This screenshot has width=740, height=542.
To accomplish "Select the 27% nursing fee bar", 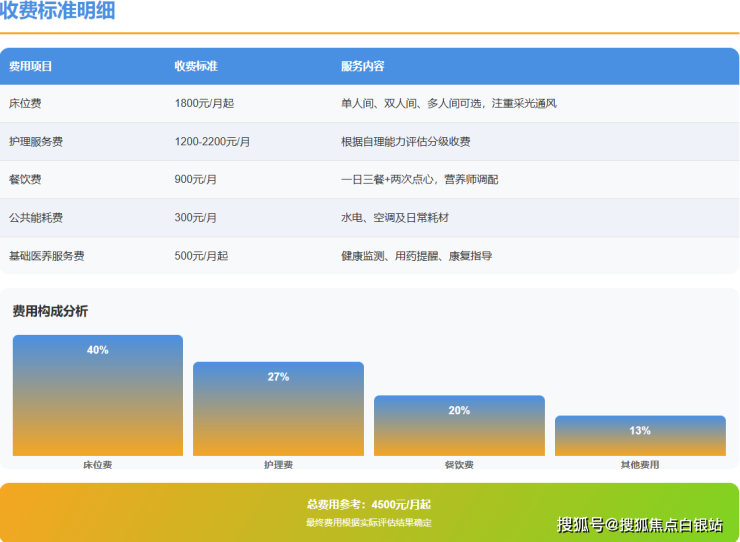I will (278, 409).
